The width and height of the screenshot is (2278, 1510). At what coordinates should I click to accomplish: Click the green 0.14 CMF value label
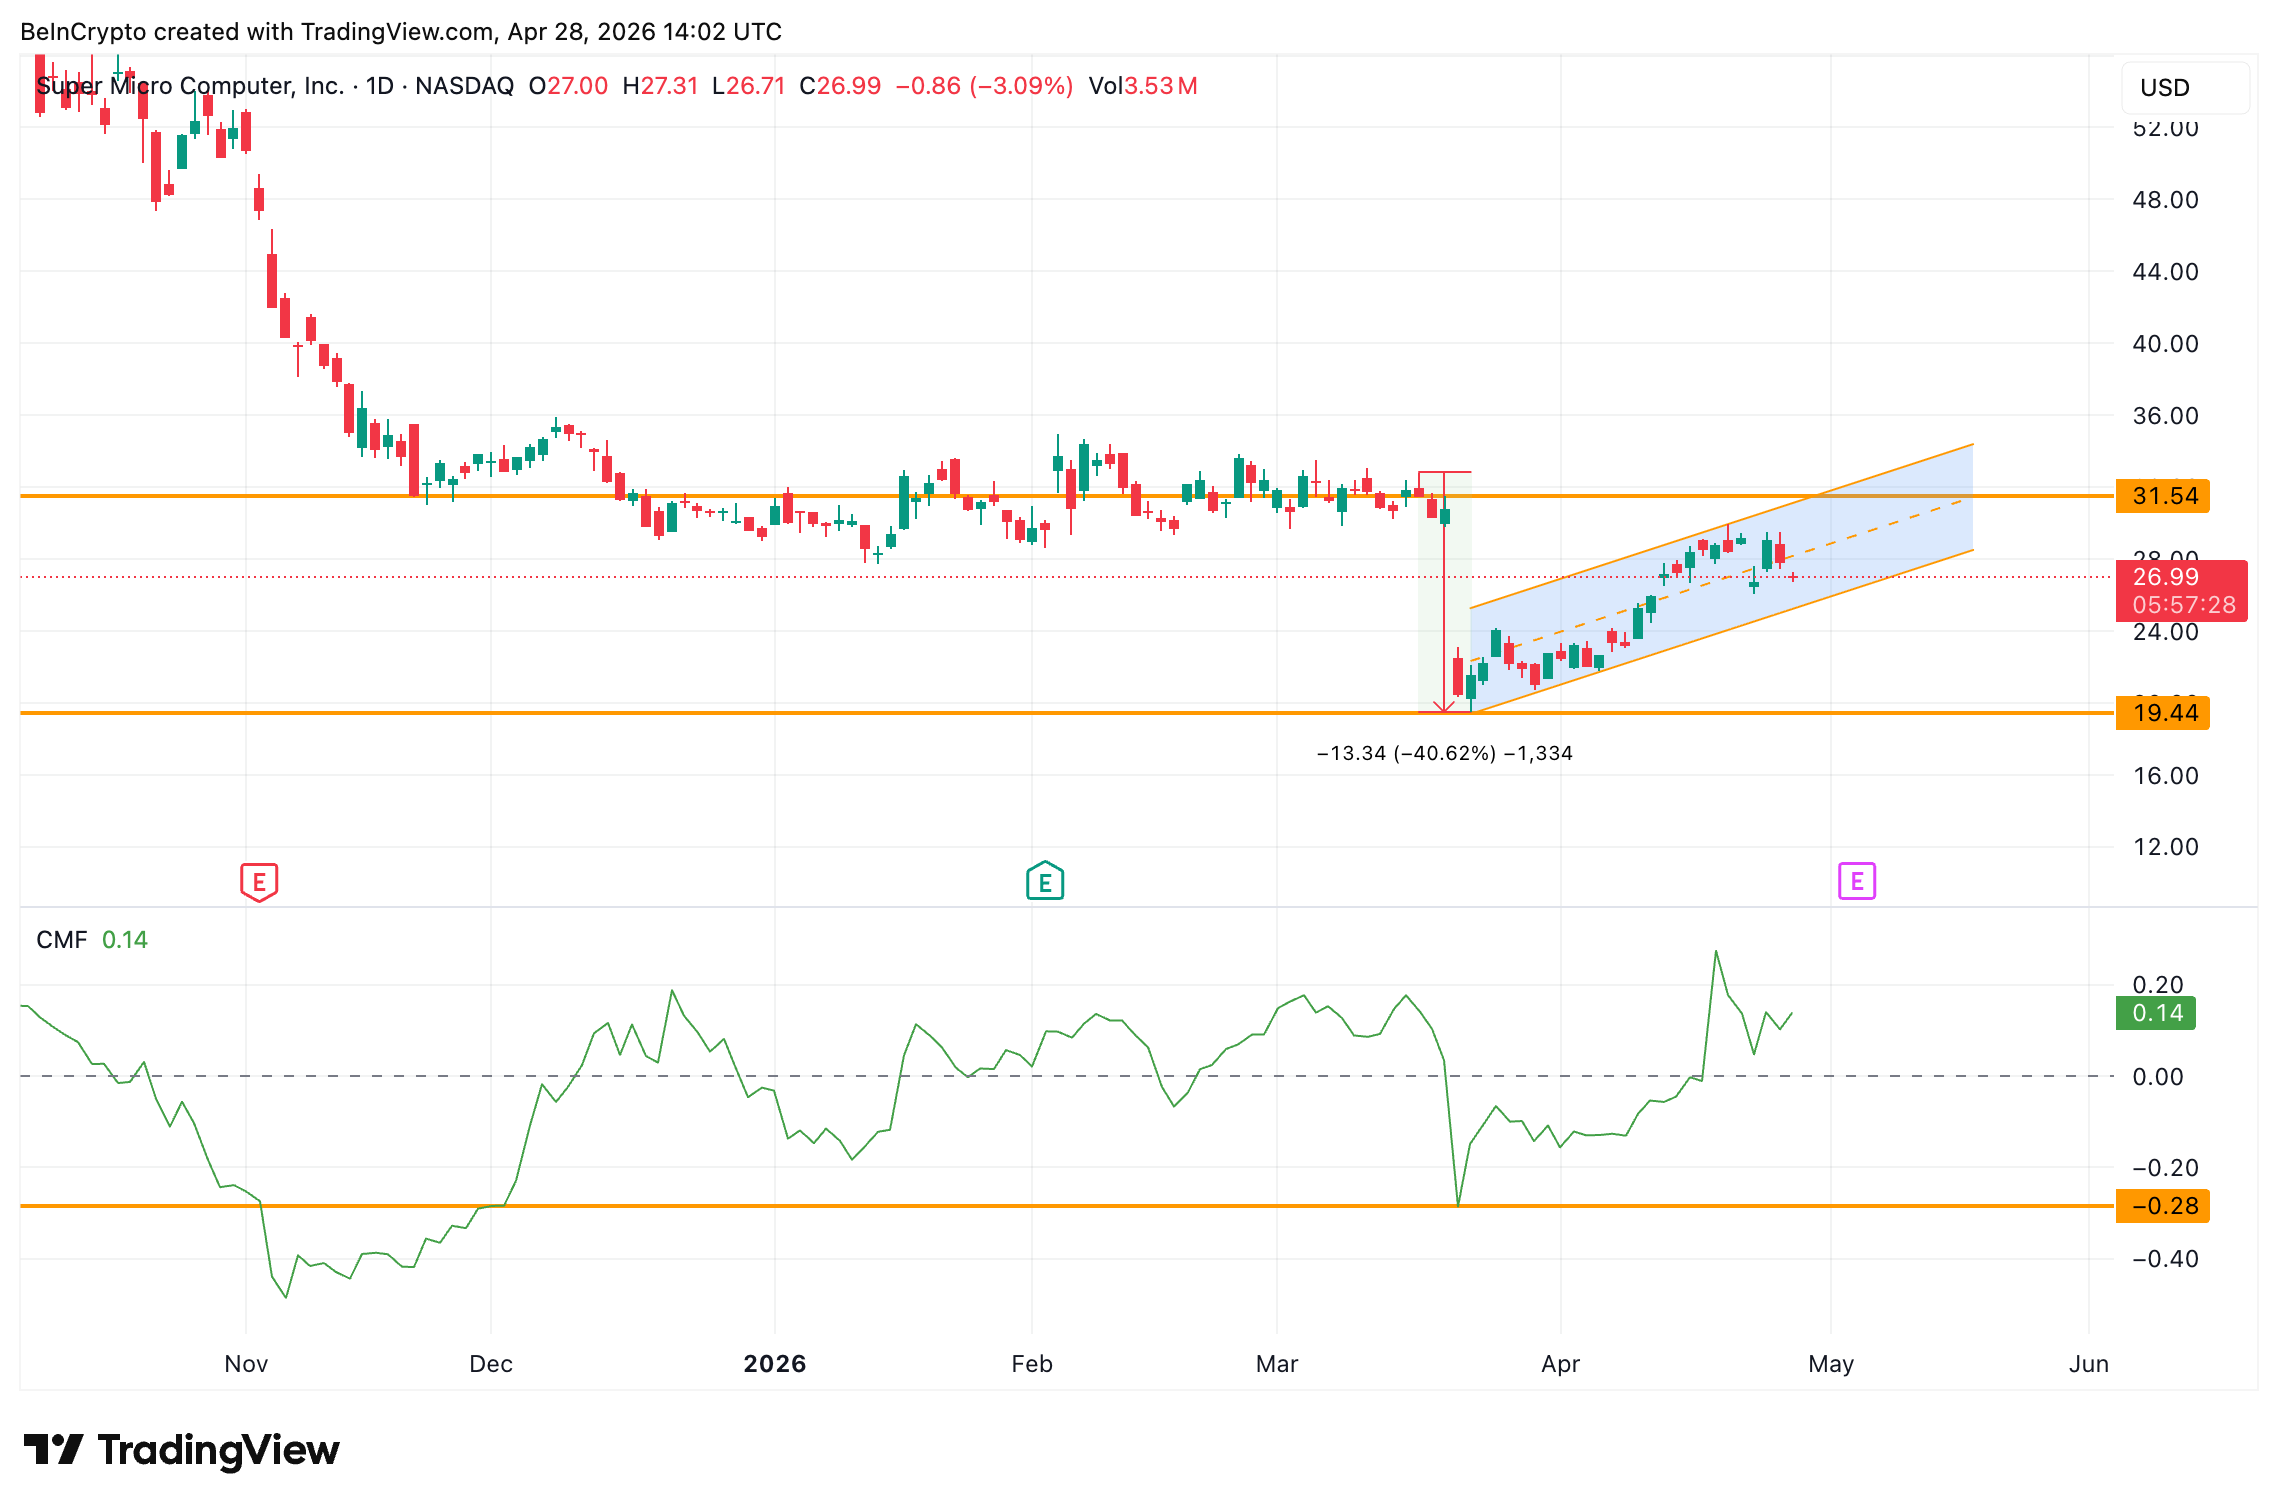pyautogui.click(x=2155, y=1013)
